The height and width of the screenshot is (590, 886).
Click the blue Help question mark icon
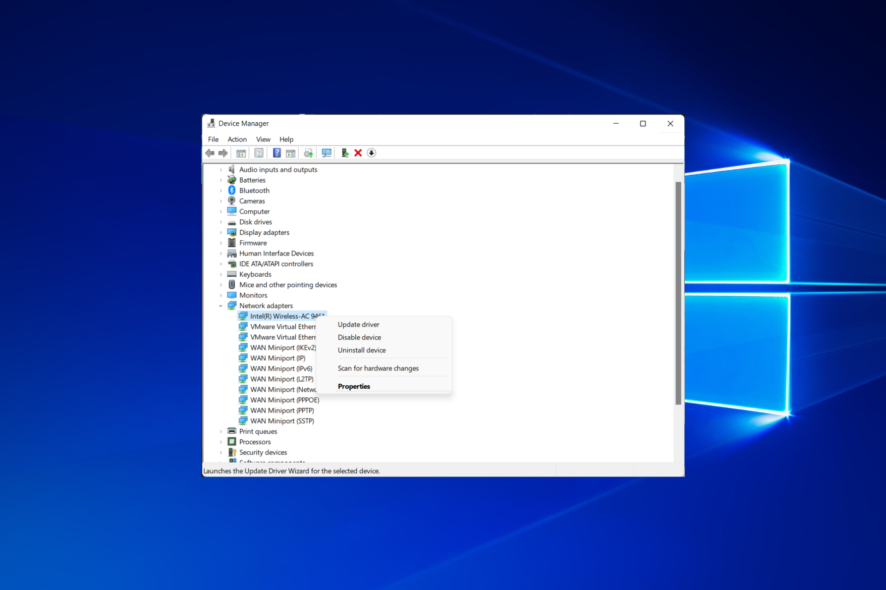click(x=277, y=153)
